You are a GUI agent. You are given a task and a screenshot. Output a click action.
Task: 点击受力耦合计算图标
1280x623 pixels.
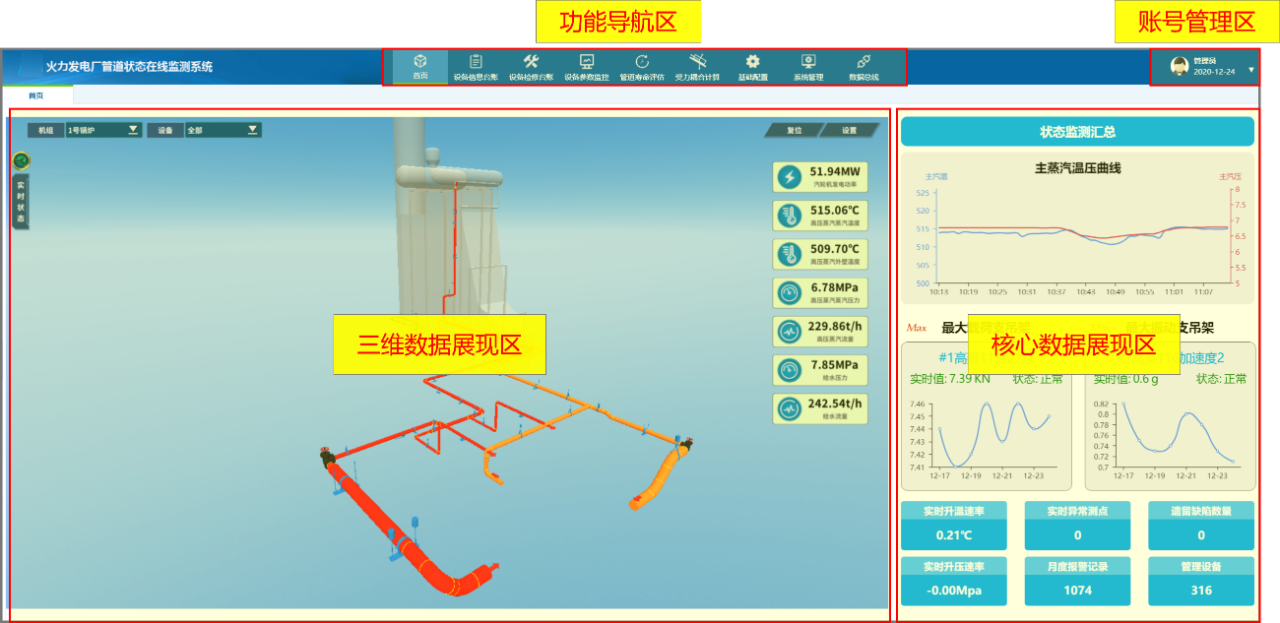pyautogui.click(x=700, y=66)
